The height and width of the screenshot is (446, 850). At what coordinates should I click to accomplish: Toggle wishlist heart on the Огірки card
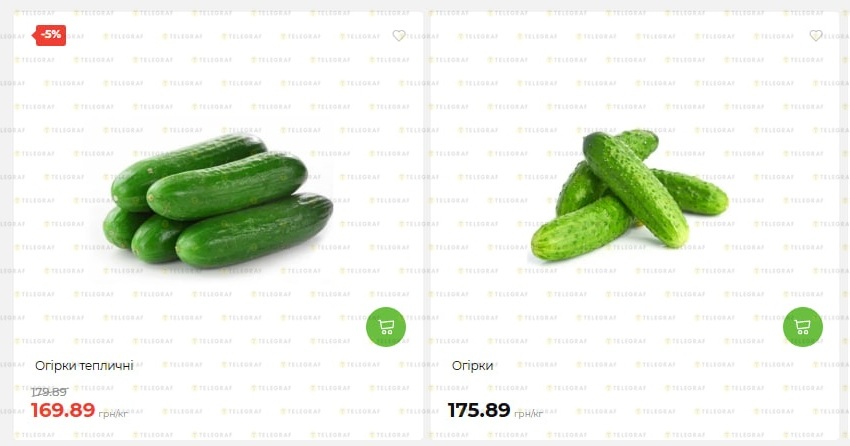point(816,36)
